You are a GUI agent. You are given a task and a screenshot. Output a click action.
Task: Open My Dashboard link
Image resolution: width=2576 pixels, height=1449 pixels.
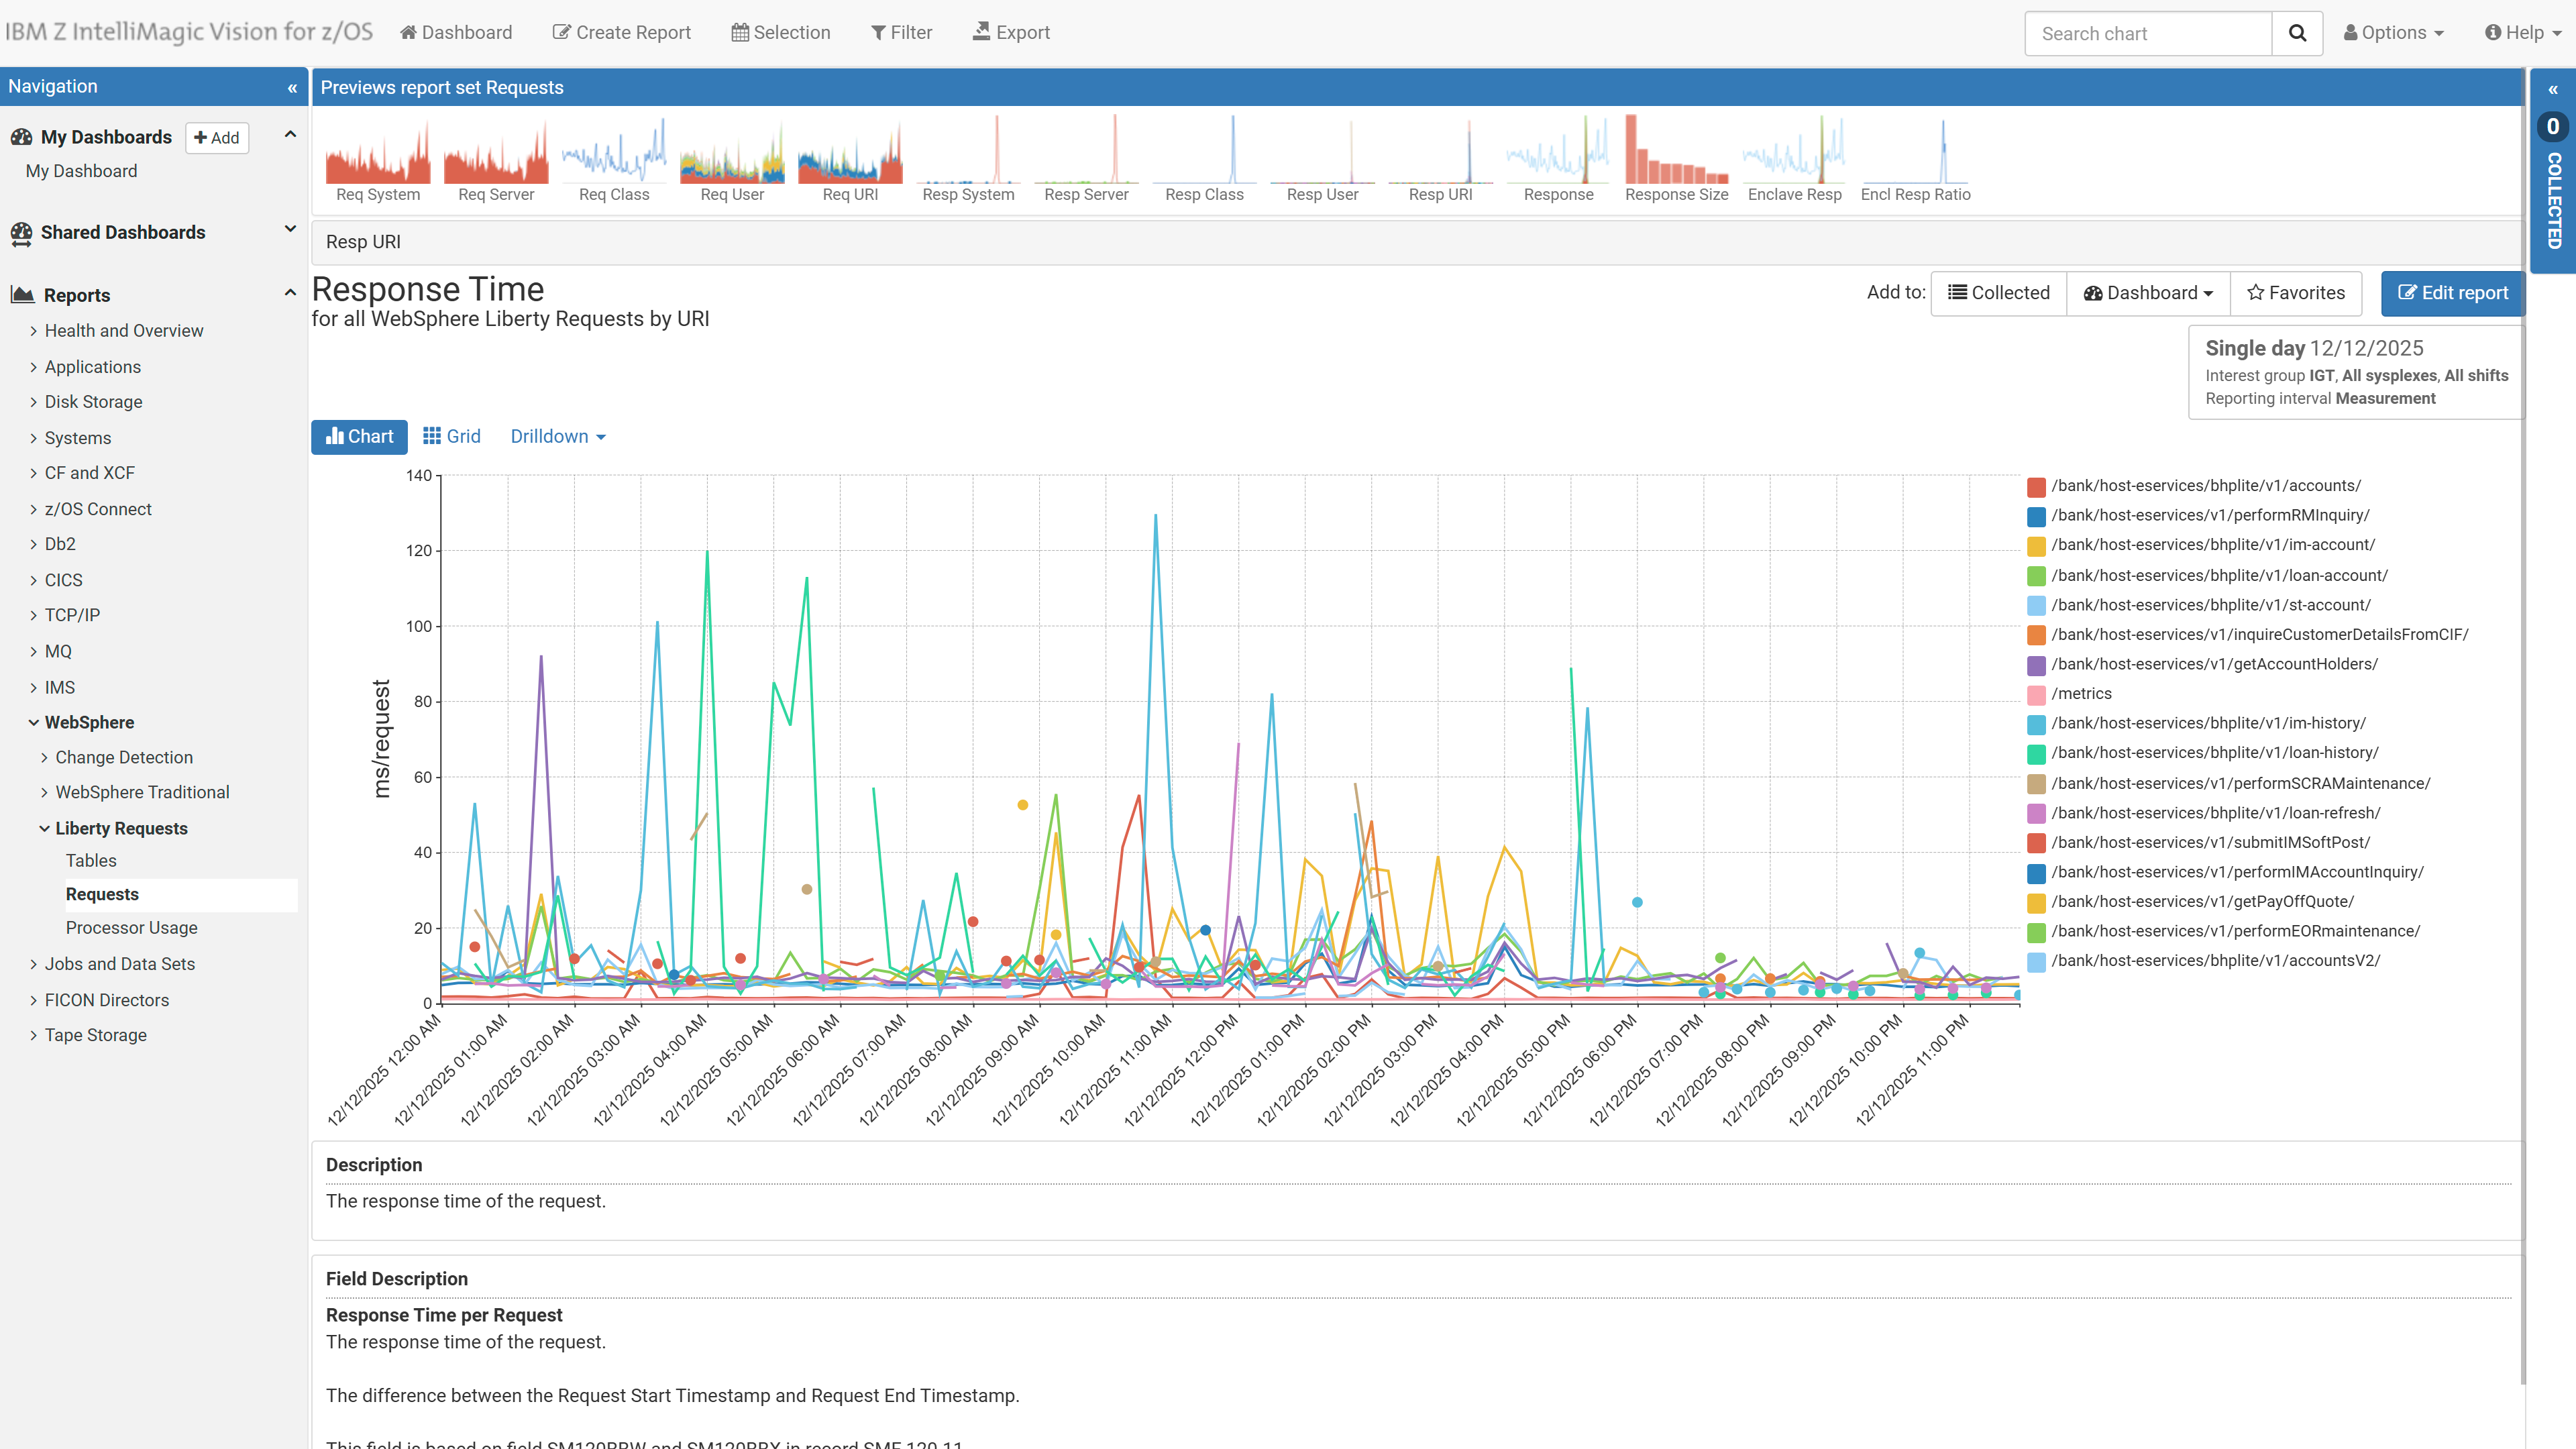coord(81,171)
